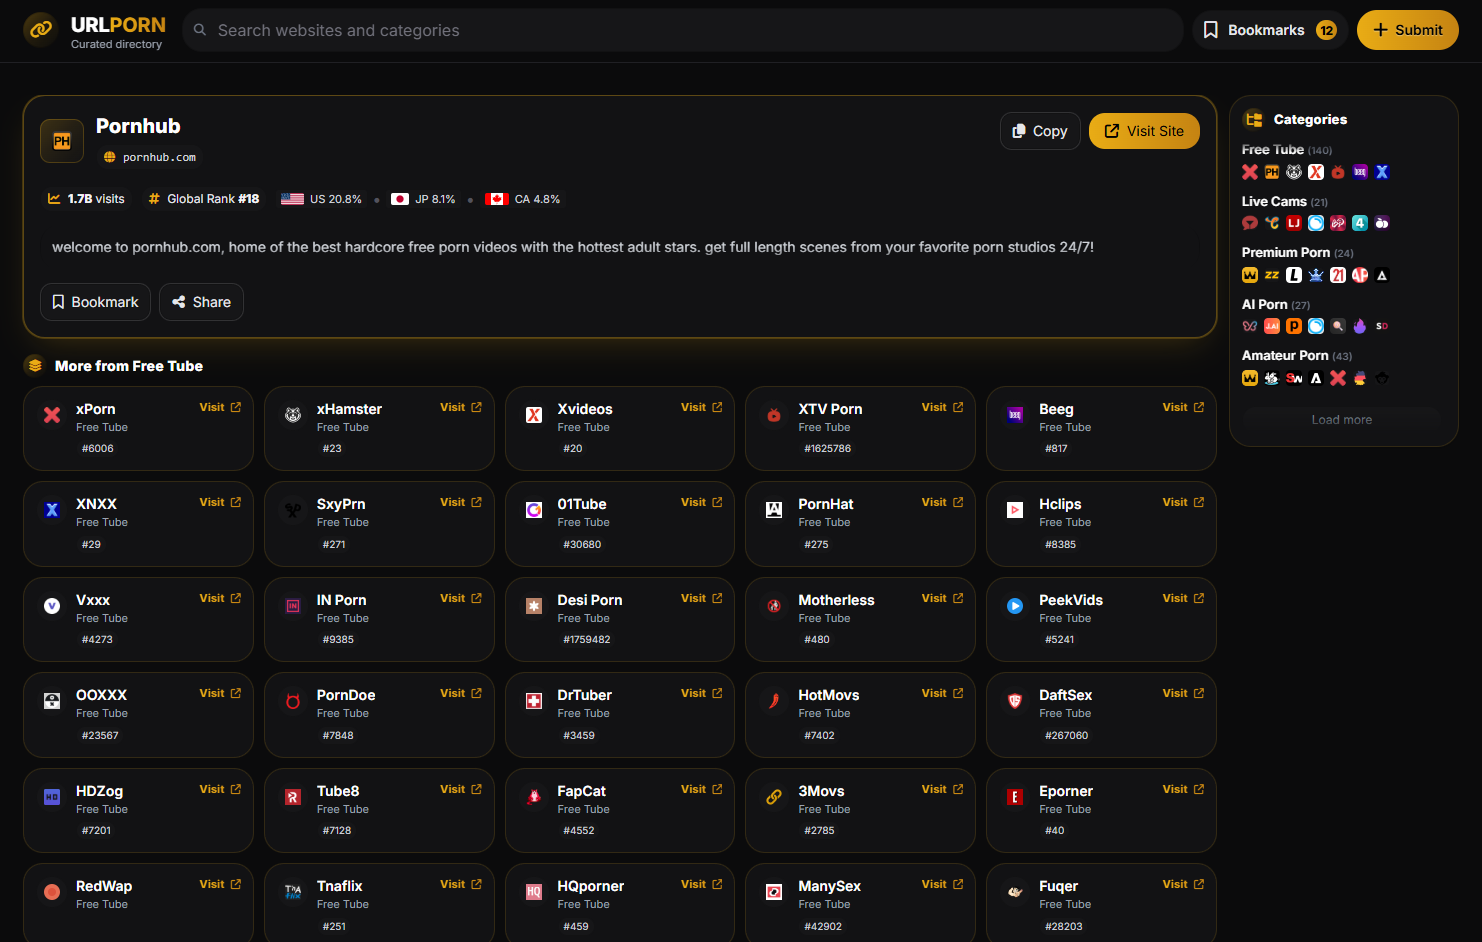Click the 3Movs chain icon
The height and width of the screenshot is (942, 1482).
point(774,797)
